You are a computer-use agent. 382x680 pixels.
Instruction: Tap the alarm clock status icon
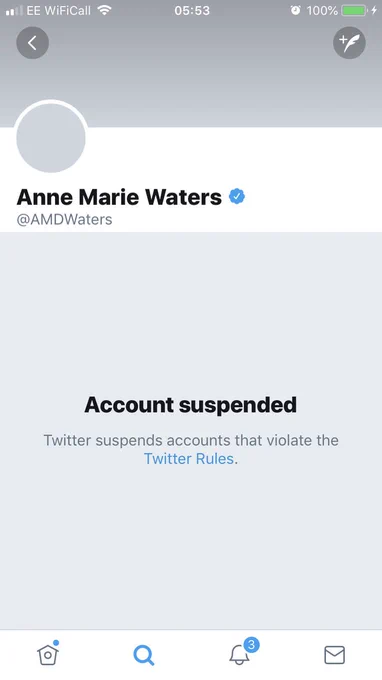pos(295,10)
